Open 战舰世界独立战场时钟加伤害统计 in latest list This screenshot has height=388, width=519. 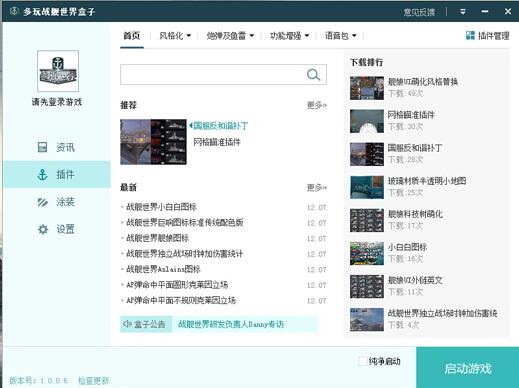(184, 254)
